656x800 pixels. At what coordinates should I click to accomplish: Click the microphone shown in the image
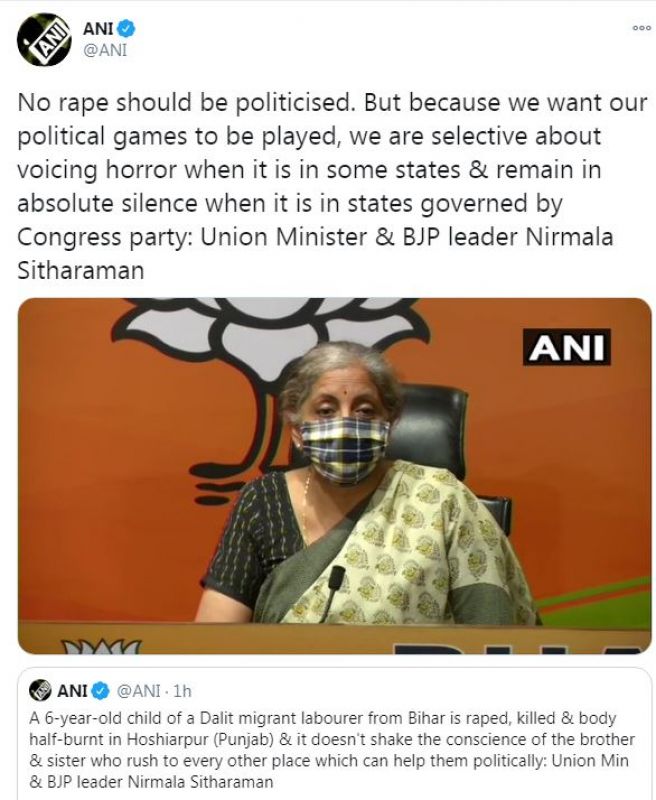pos(334,592)
